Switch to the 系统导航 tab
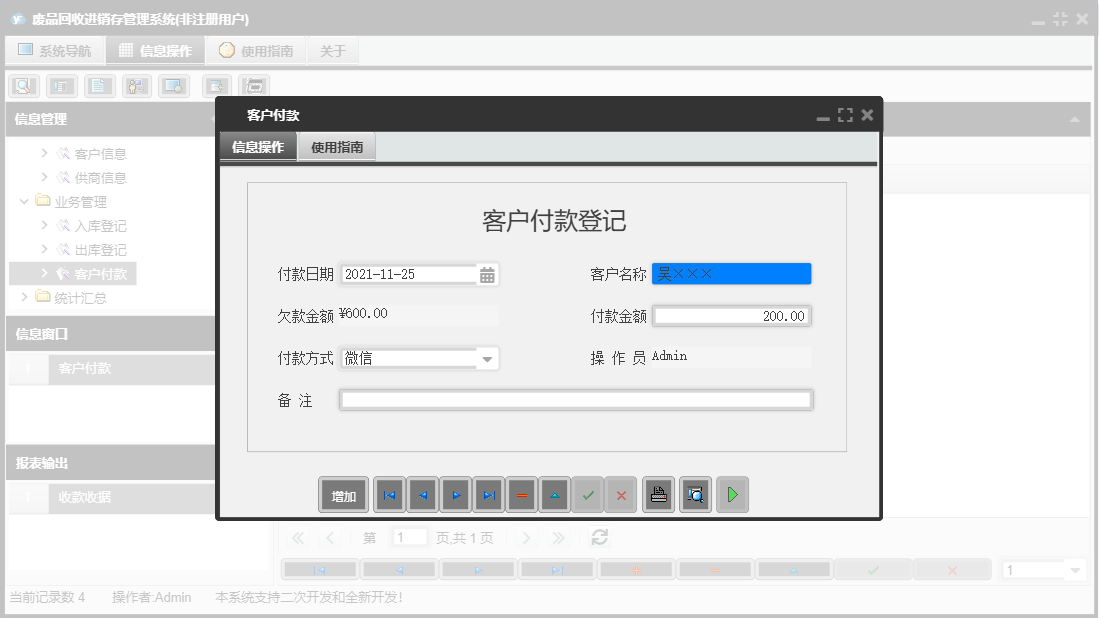Screen dimensions: 1099x618 click(55, 49)
